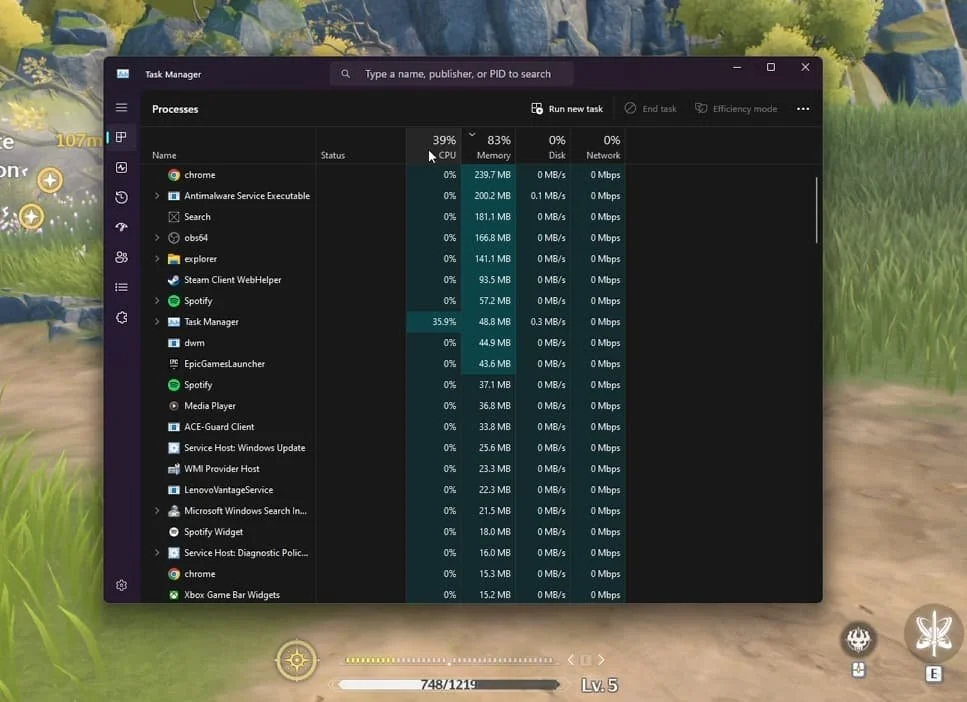Click the WMI Provider Host icon
Viewport: 967px width, 702px height.
(174, 469)
